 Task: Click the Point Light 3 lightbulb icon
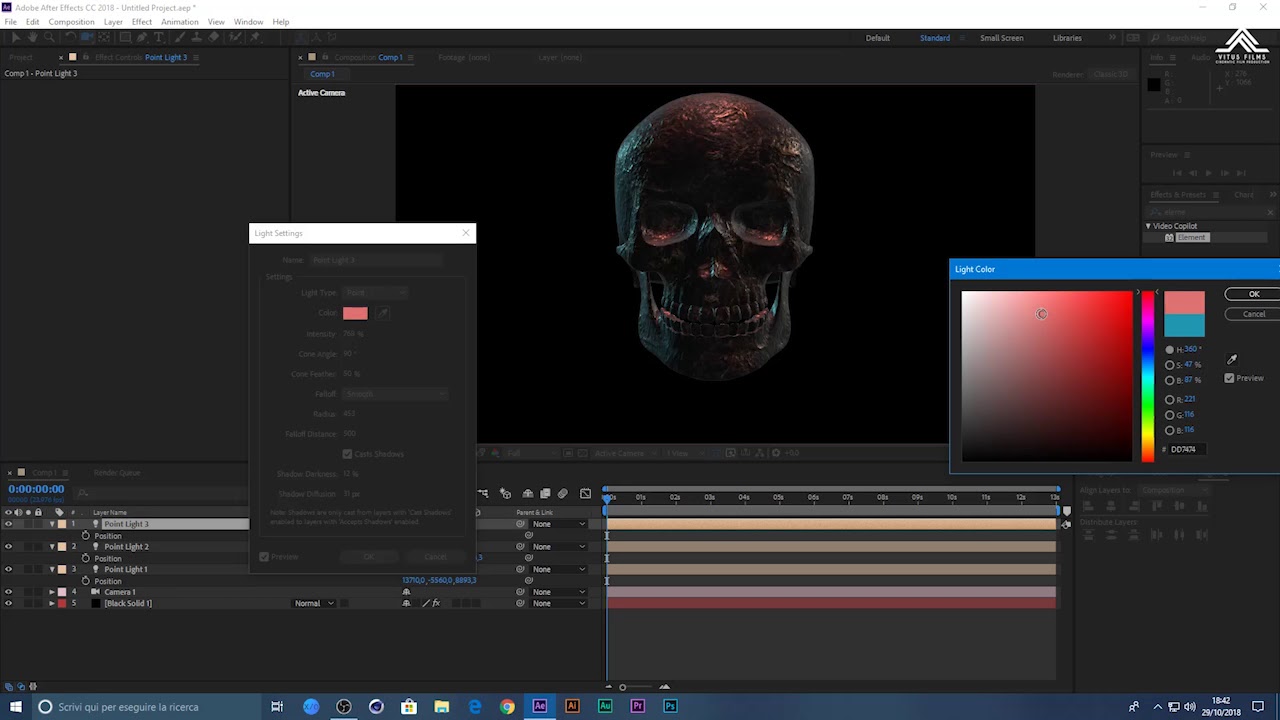tap(97, 524)
